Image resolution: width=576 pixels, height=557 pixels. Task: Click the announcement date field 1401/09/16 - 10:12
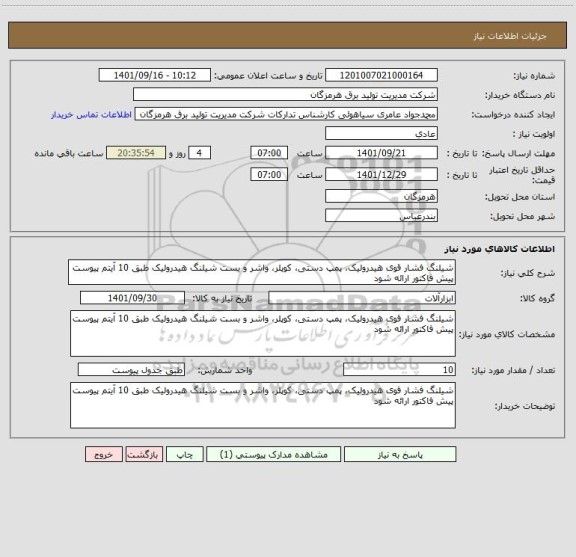155,75
